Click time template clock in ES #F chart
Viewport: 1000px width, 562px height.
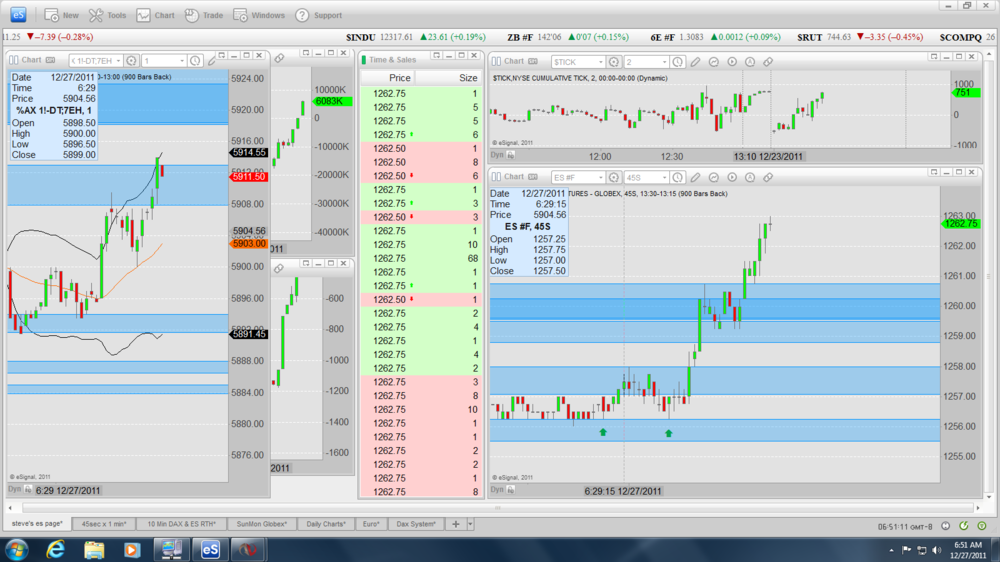[x=677, y=177]
